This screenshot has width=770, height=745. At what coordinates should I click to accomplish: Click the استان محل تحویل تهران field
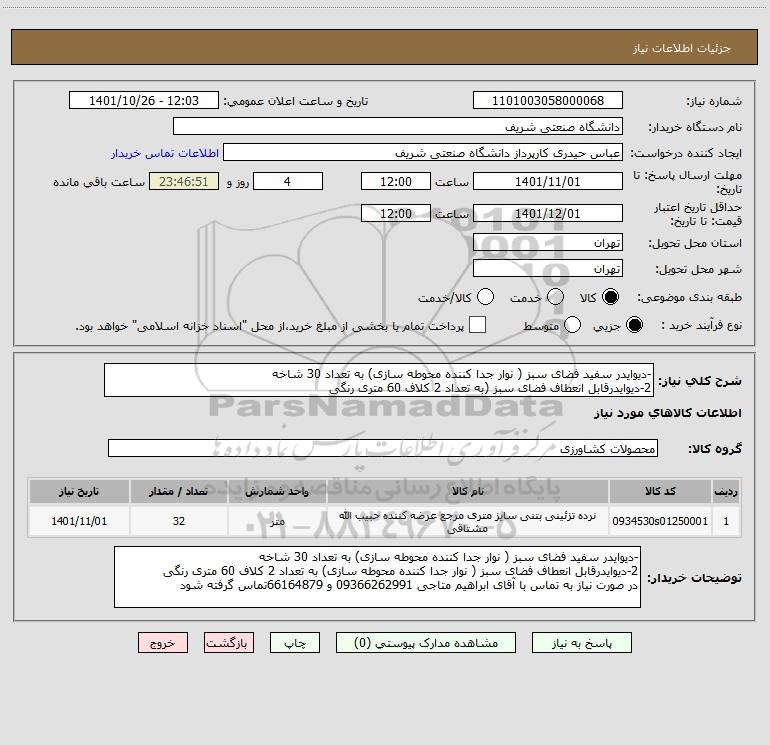(x=548, y=242)
